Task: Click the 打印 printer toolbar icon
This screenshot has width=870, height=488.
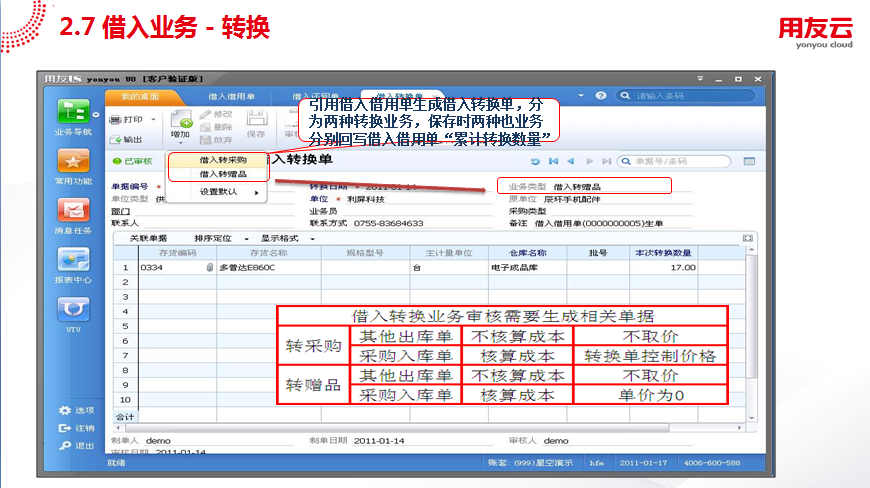Action: [x=115, y=119]
